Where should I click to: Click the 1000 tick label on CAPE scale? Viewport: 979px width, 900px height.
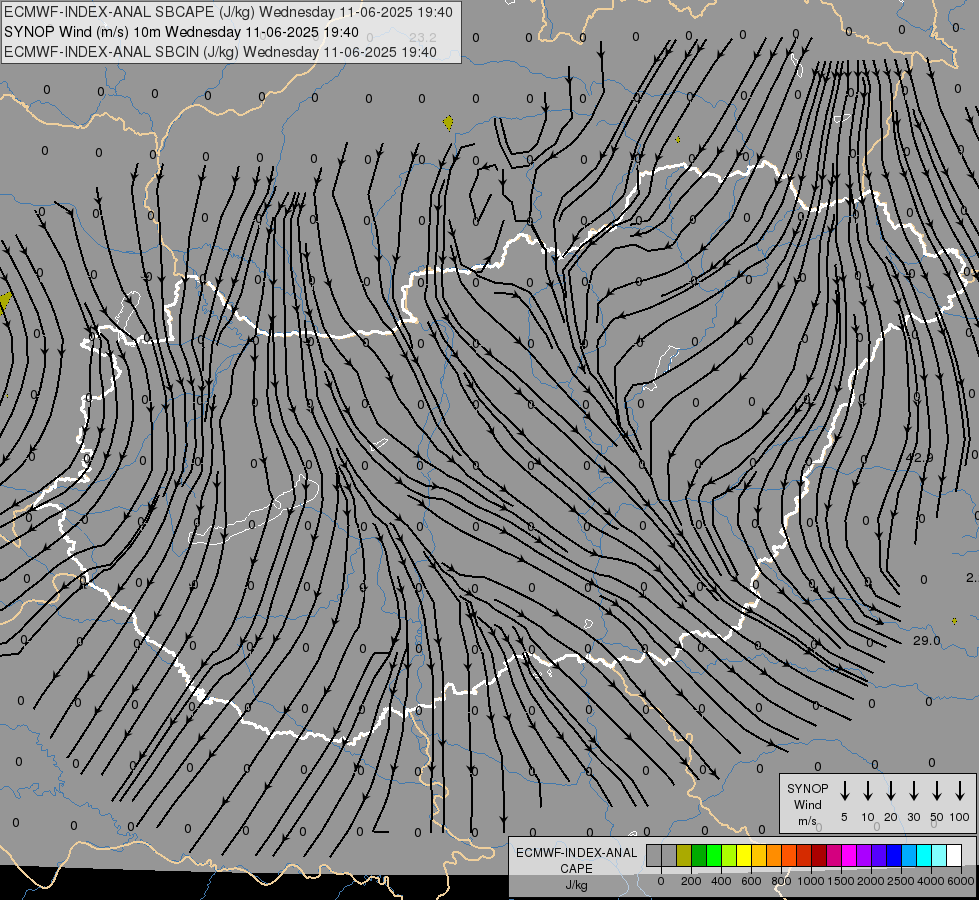point(811,881)
